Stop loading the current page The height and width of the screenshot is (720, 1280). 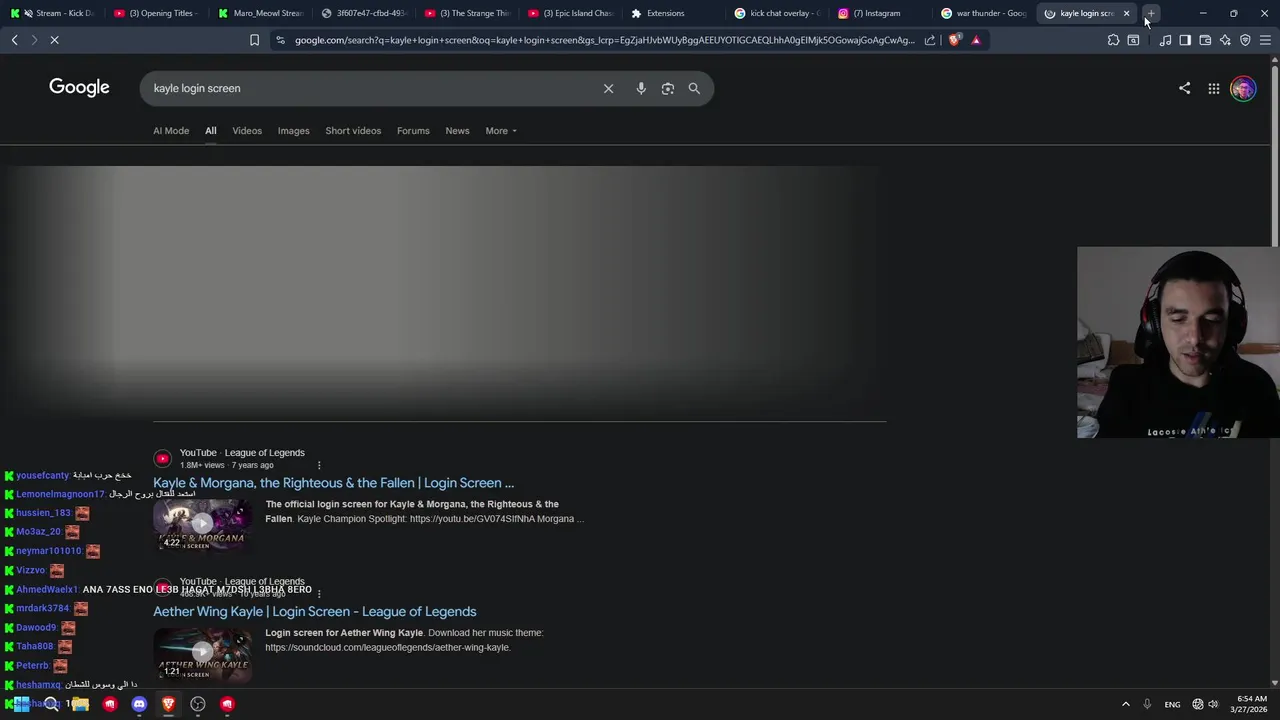tap(55, 40)
